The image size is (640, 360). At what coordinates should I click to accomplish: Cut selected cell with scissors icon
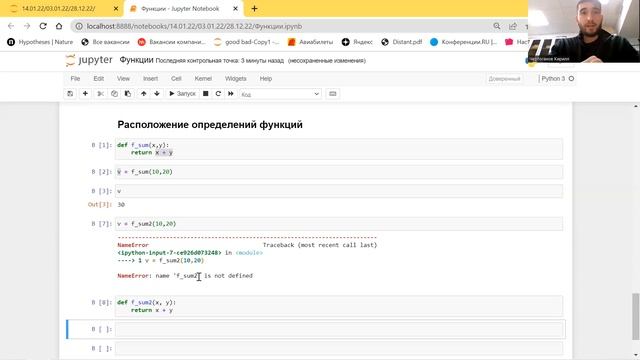(x=100, y=94)
